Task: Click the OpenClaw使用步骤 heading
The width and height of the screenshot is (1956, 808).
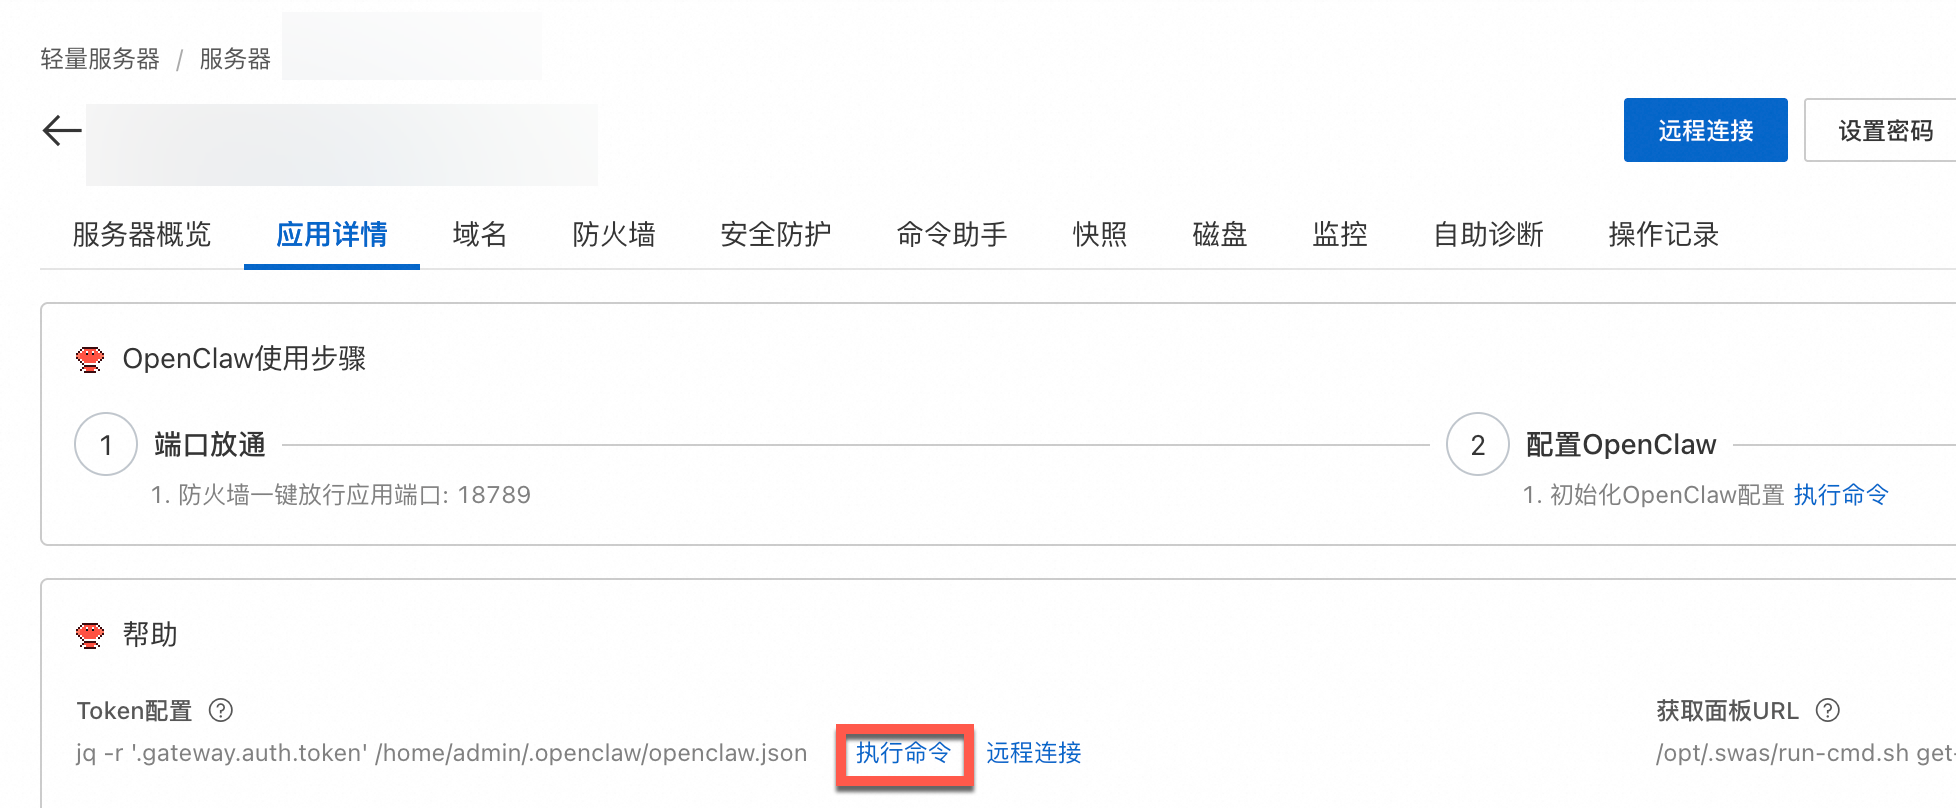Action: click(x=244, y=359)
